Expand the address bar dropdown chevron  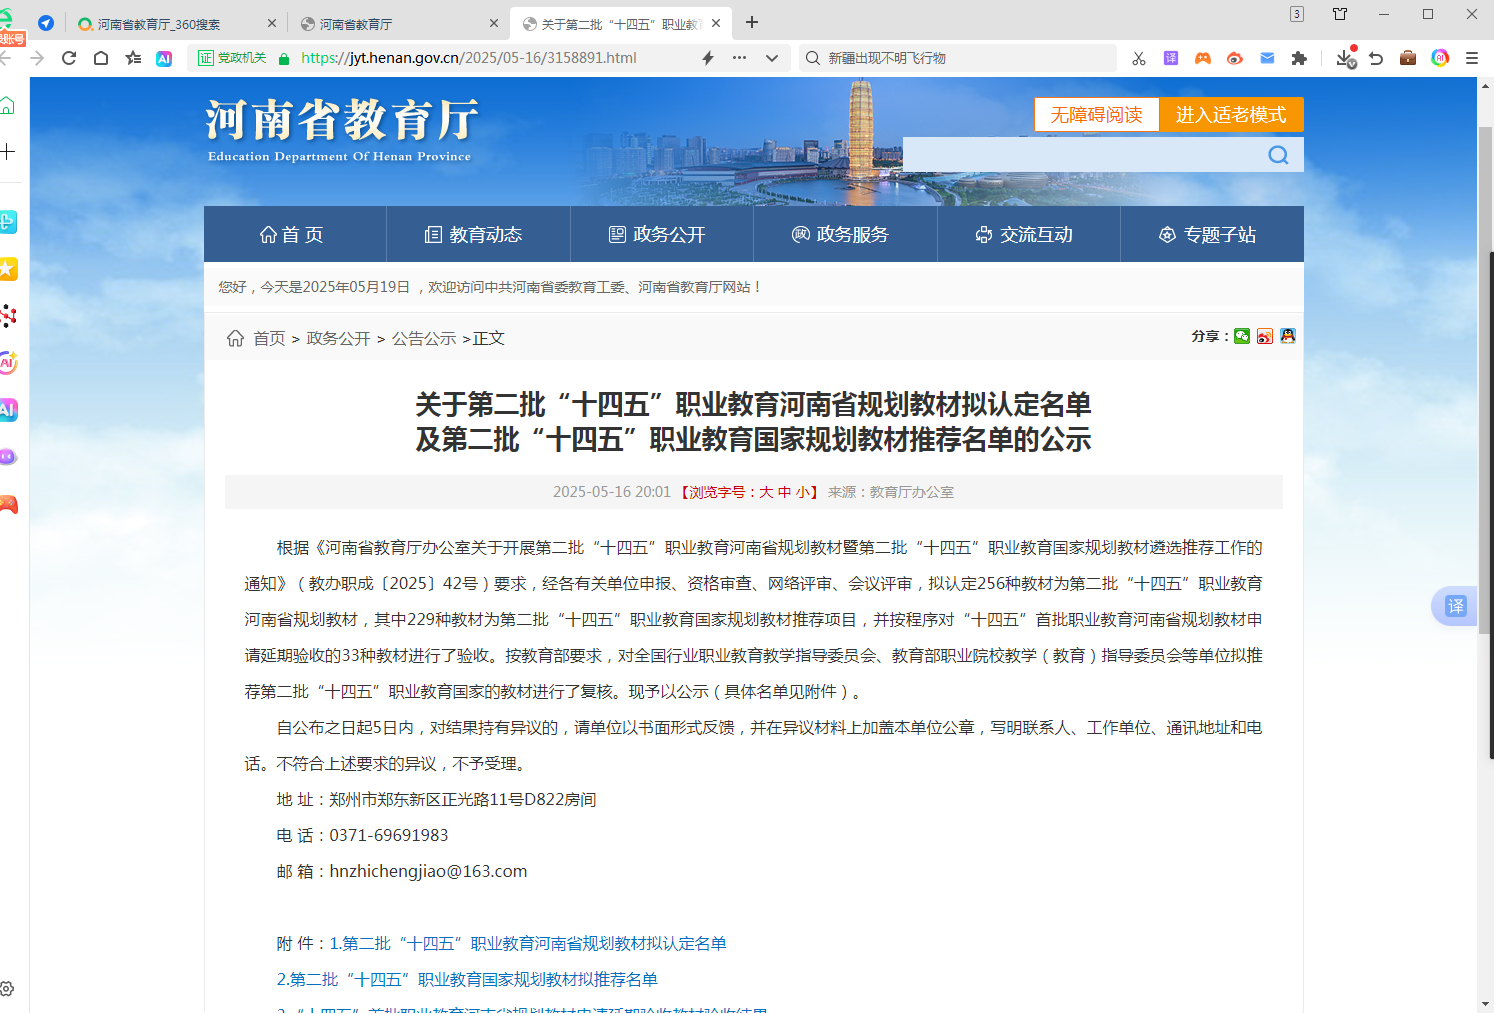tap(772, 58)
